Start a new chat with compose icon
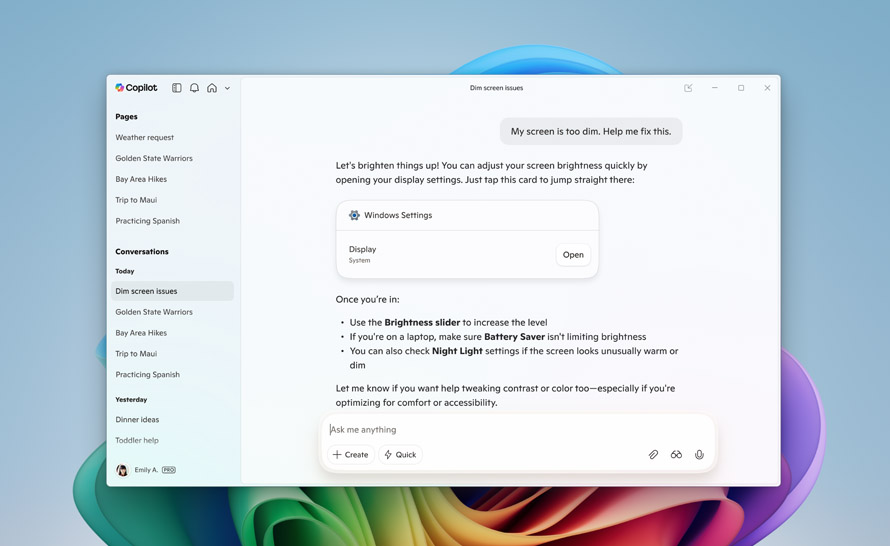This screenshot has height=546, width=890. pyautogui.click(x=688, y=88)
